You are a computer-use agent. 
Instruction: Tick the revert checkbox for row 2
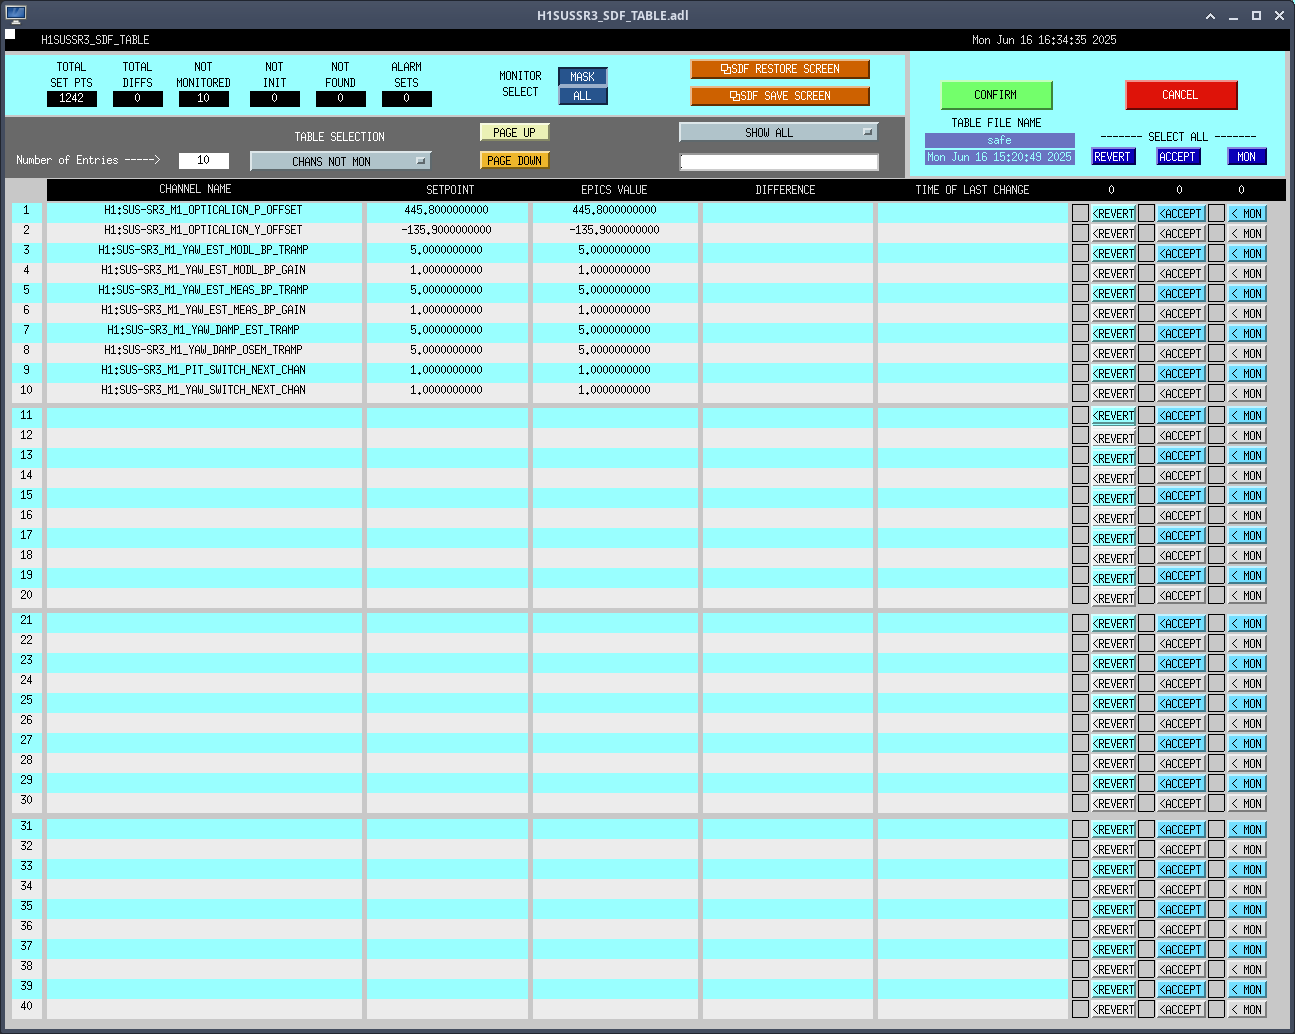point(1080,233)
